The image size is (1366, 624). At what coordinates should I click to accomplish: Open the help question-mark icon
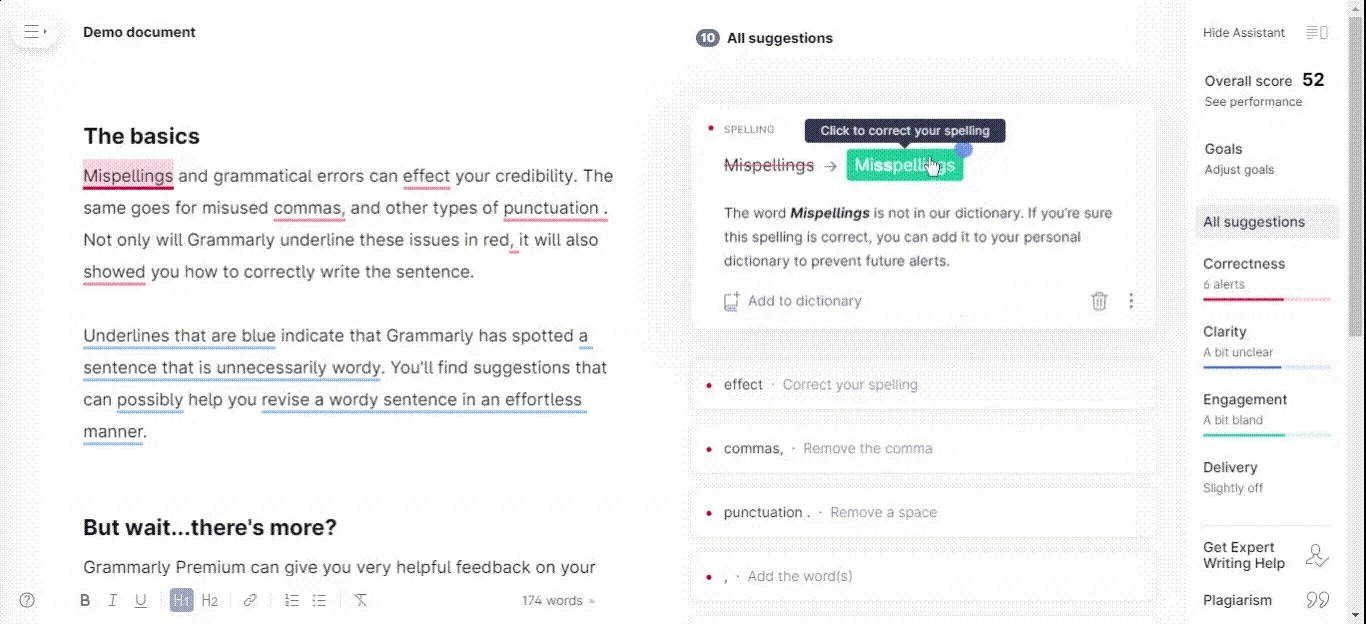coord(26,599)
